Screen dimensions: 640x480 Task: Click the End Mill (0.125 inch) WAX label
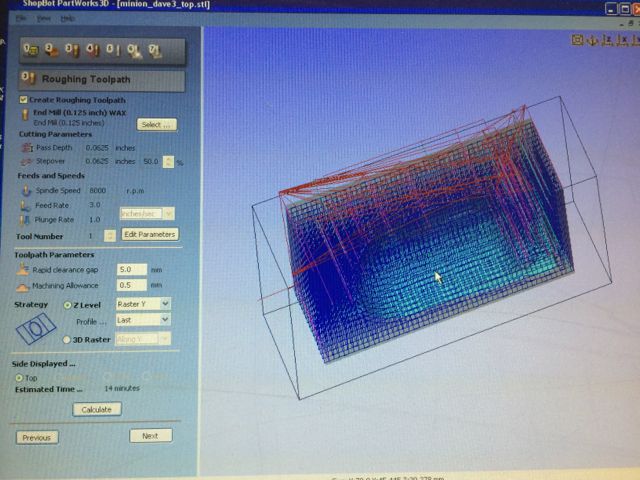80,113
